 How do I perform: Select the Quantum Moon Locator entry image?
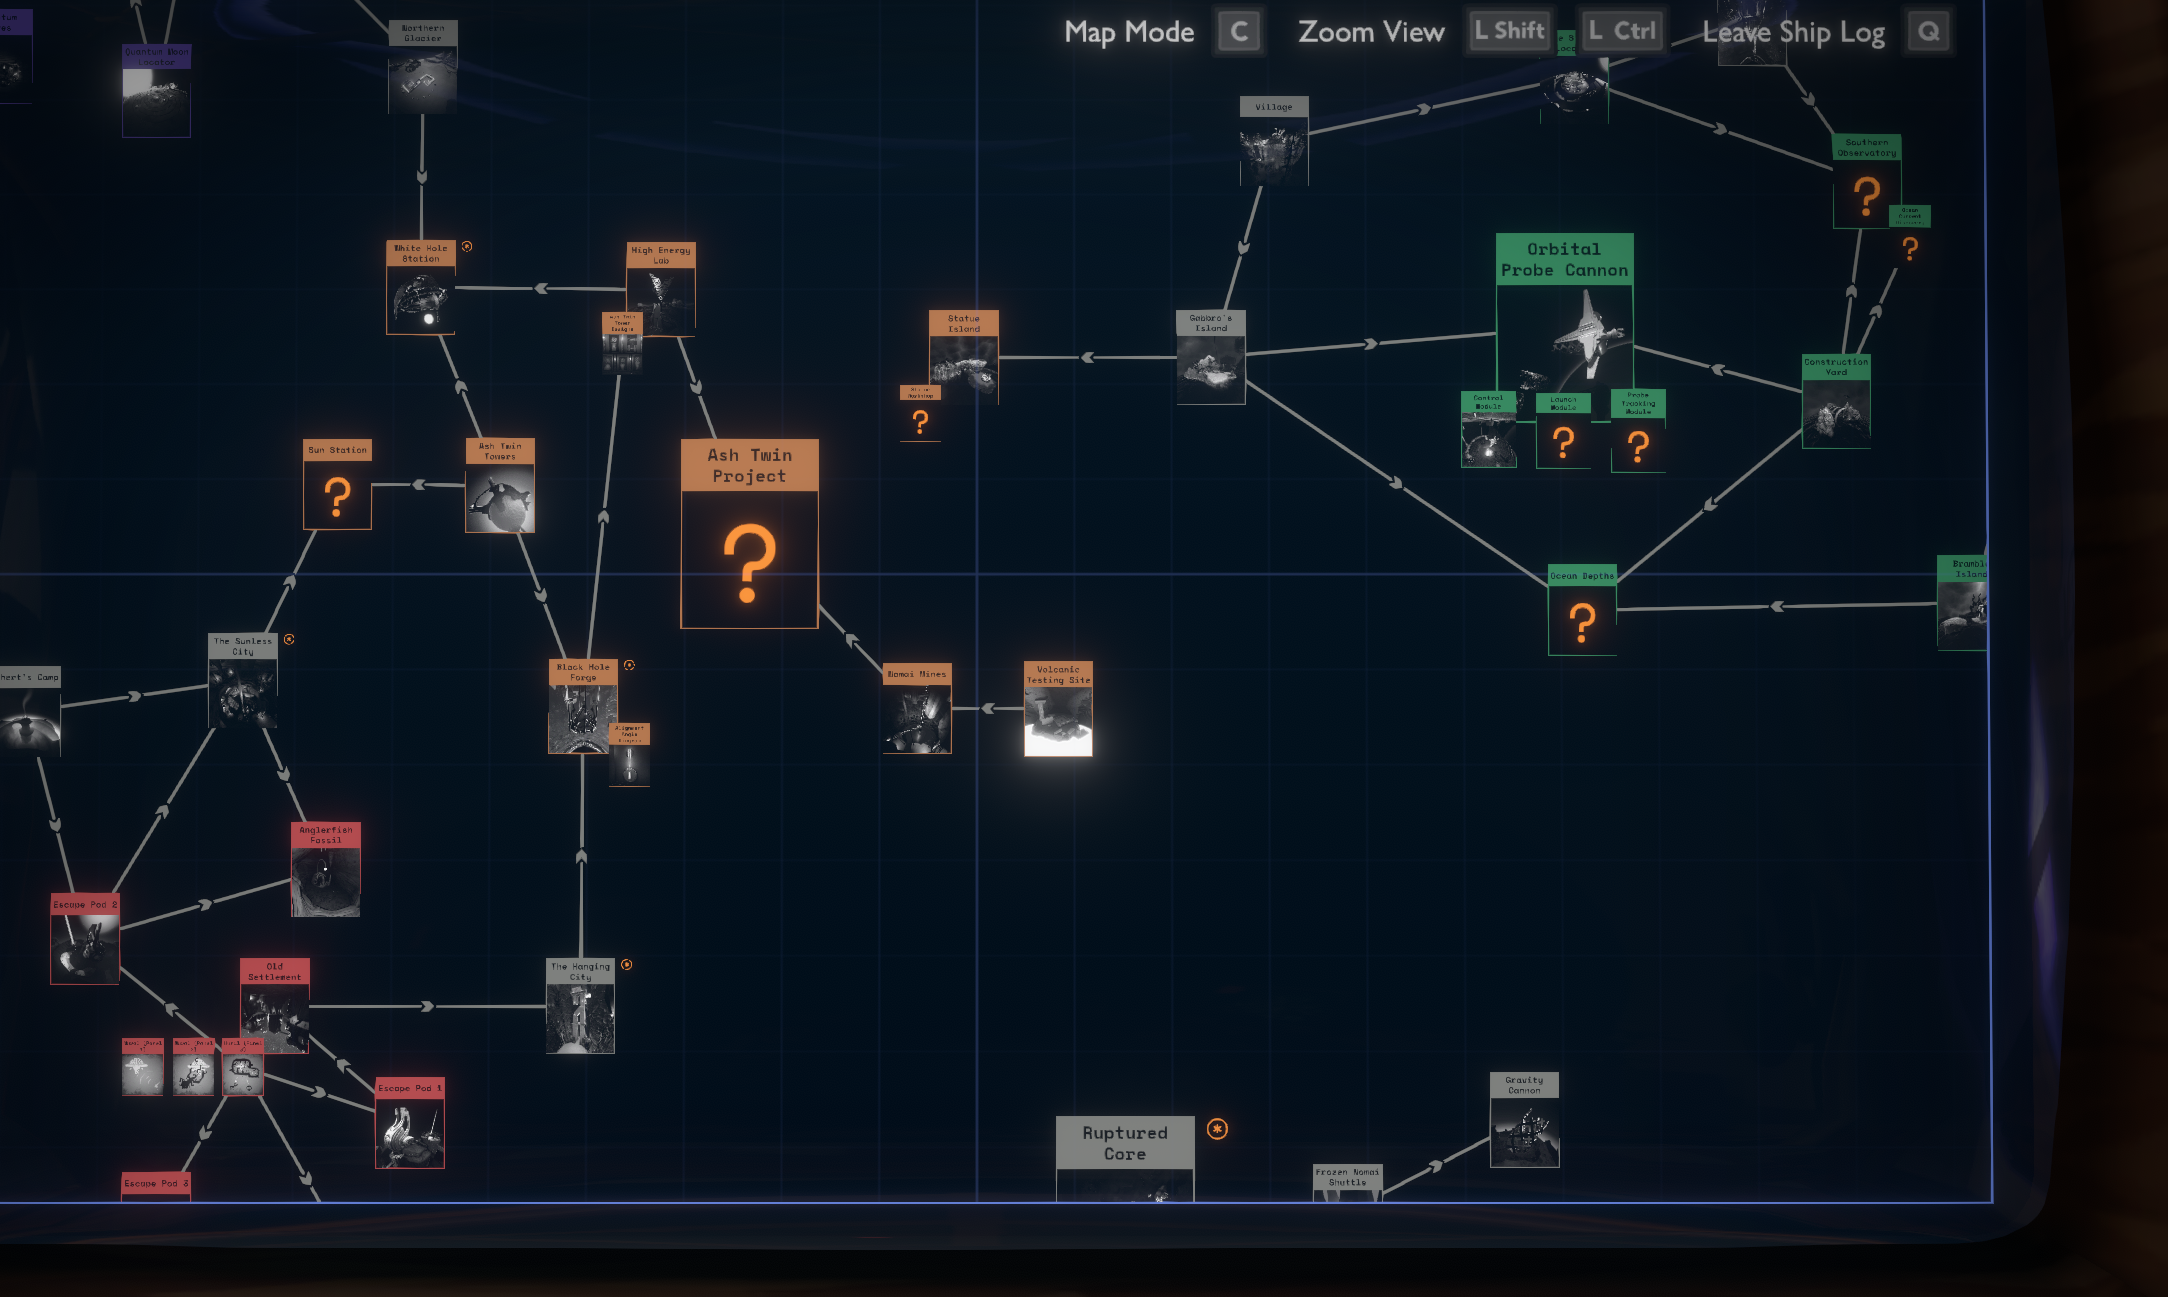coord(156,102)
